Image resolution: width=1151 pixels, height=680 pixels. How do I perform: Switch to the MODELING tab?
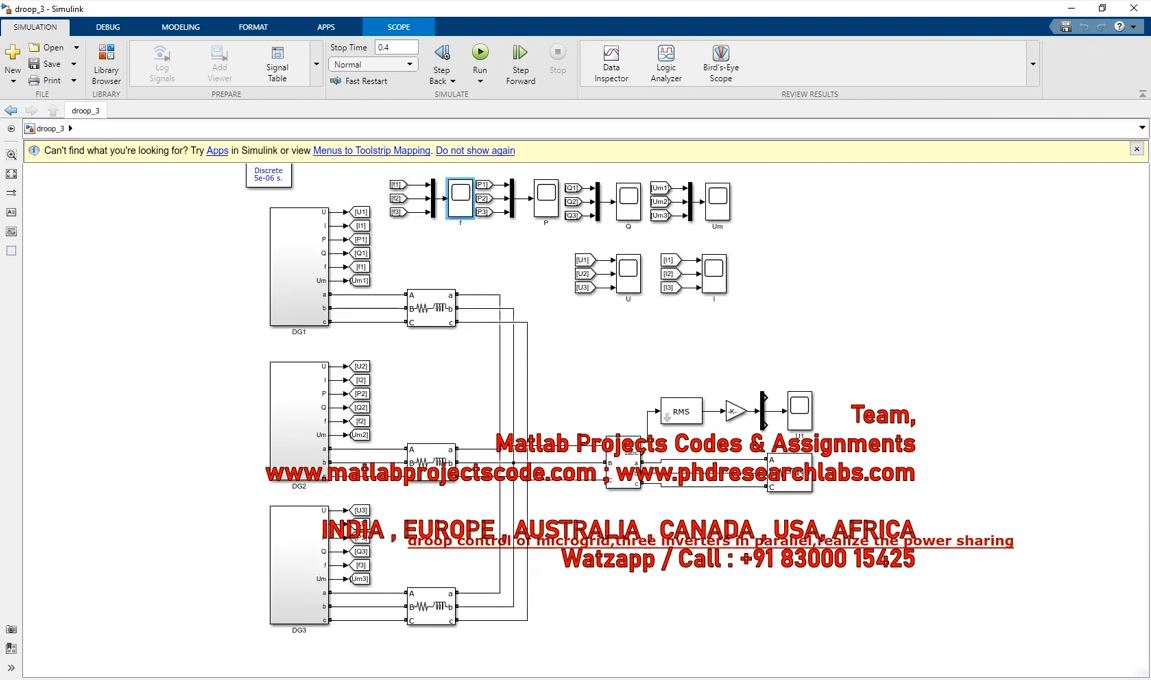point(180,27)
